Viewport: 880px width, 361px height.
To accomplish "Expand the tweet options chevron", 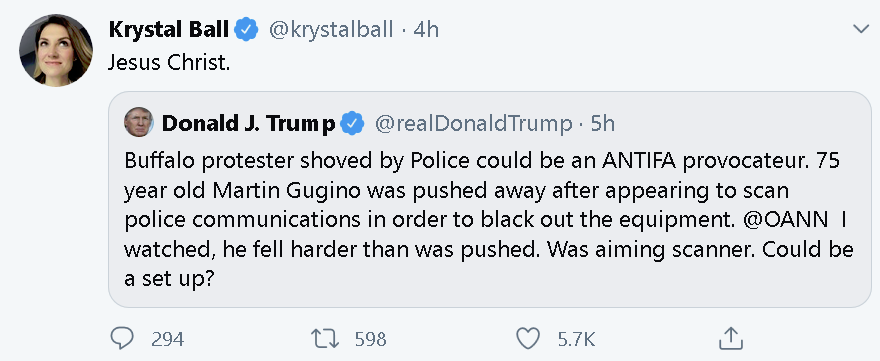I will (860, 29).
